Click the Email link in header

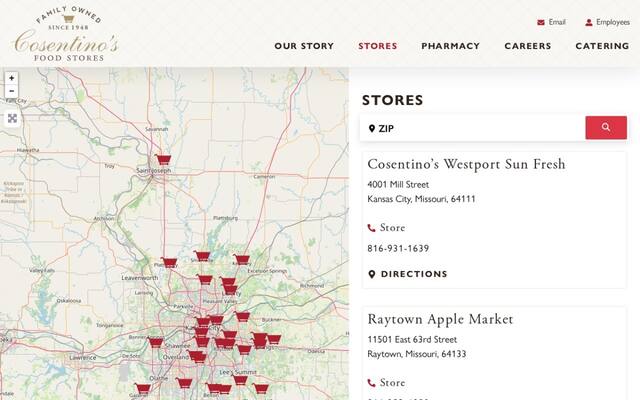[x=551, y=22]
